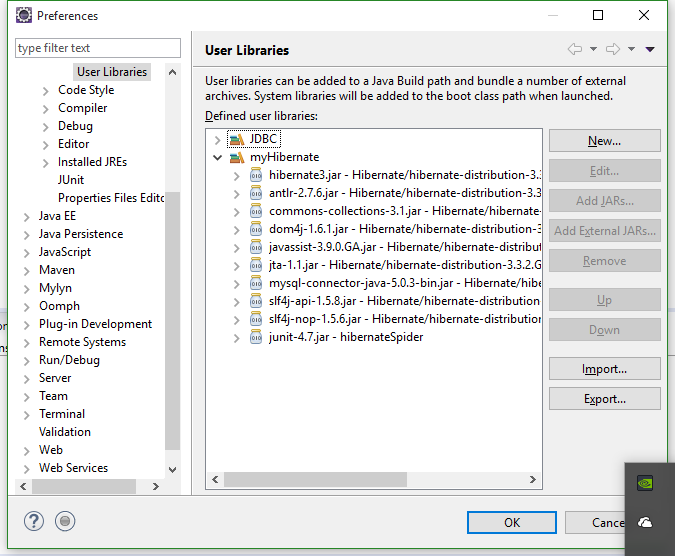Click the slf4j-nop-1.5.6.jar jar icon
675x556 pixels.
(256, 319)
